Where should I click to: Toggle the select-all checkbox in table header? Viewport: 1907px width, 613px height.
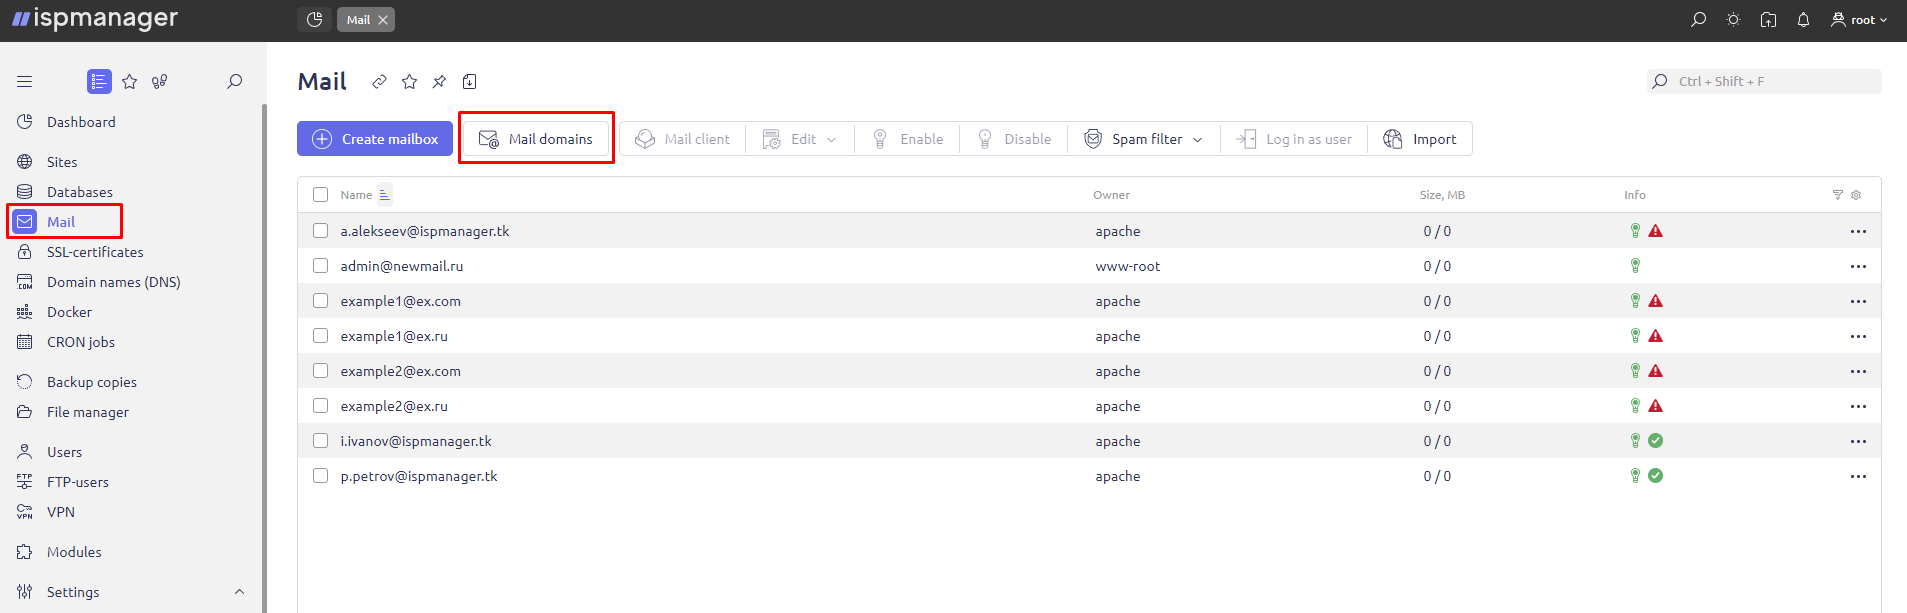click(320, 195)
